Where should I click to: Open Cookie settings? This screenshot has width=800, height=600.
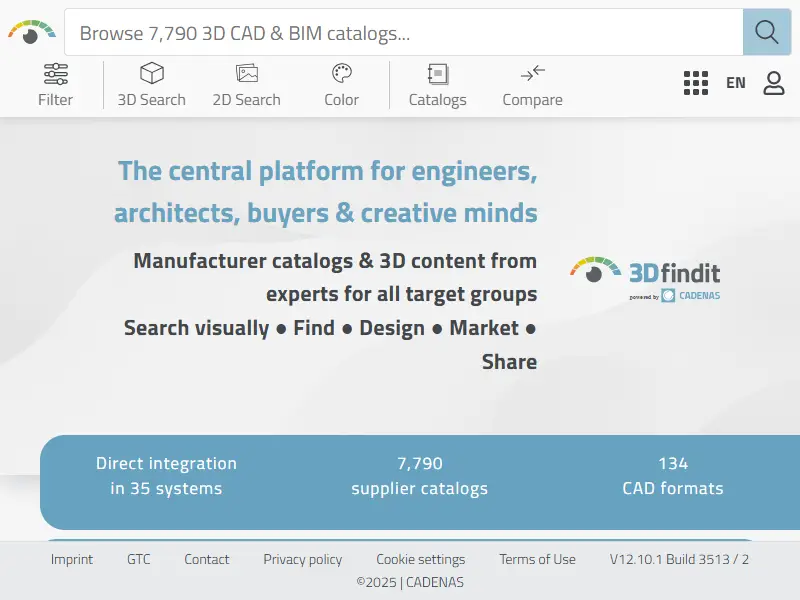point(420,560)
